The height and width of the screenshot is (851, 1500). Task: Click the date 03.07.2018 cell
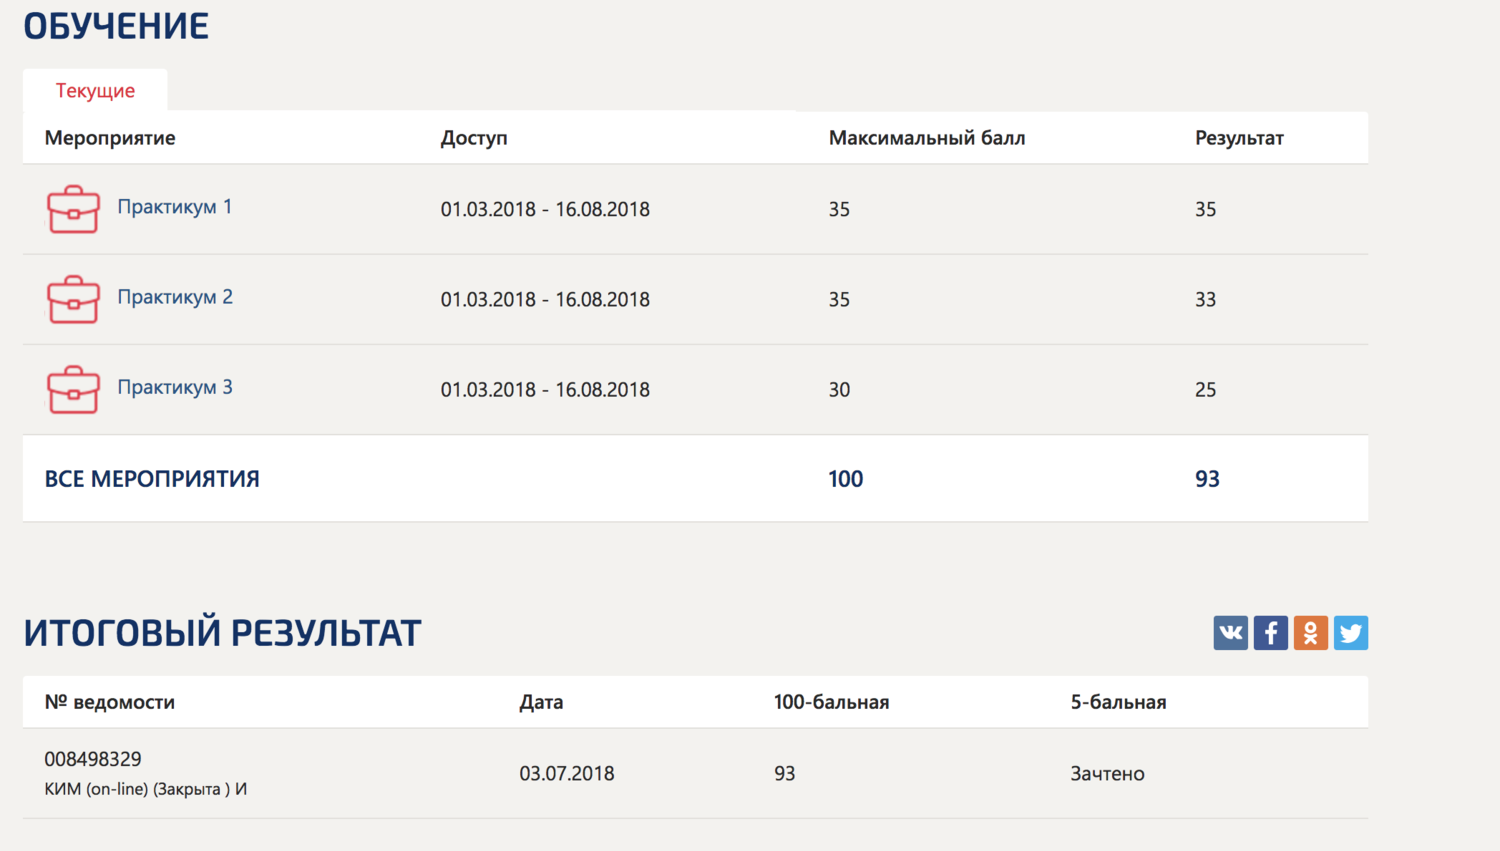[x=566, y=773]
